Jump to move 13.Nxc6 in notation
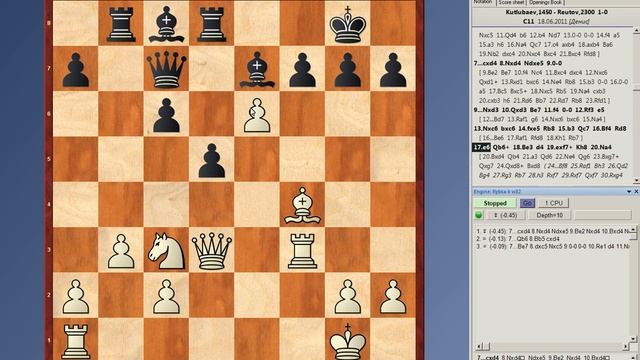The height and width of the screenshot is (360, 640). click(486, 129)
